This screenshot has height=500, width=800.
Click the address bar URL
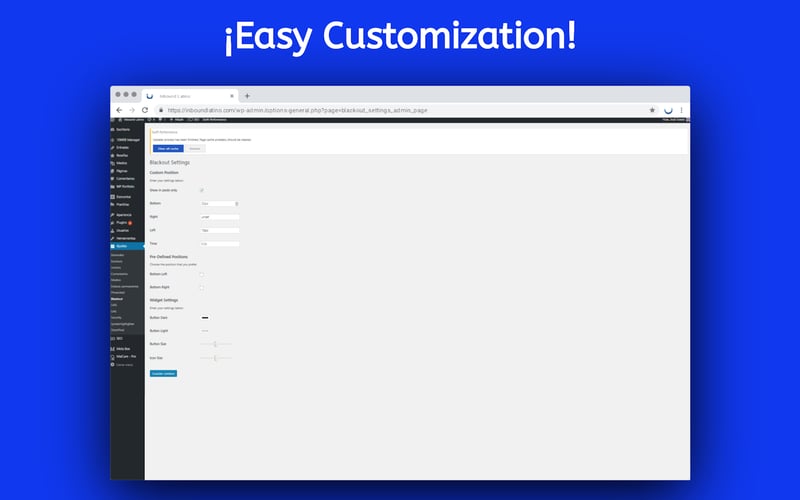click(297, 110)
